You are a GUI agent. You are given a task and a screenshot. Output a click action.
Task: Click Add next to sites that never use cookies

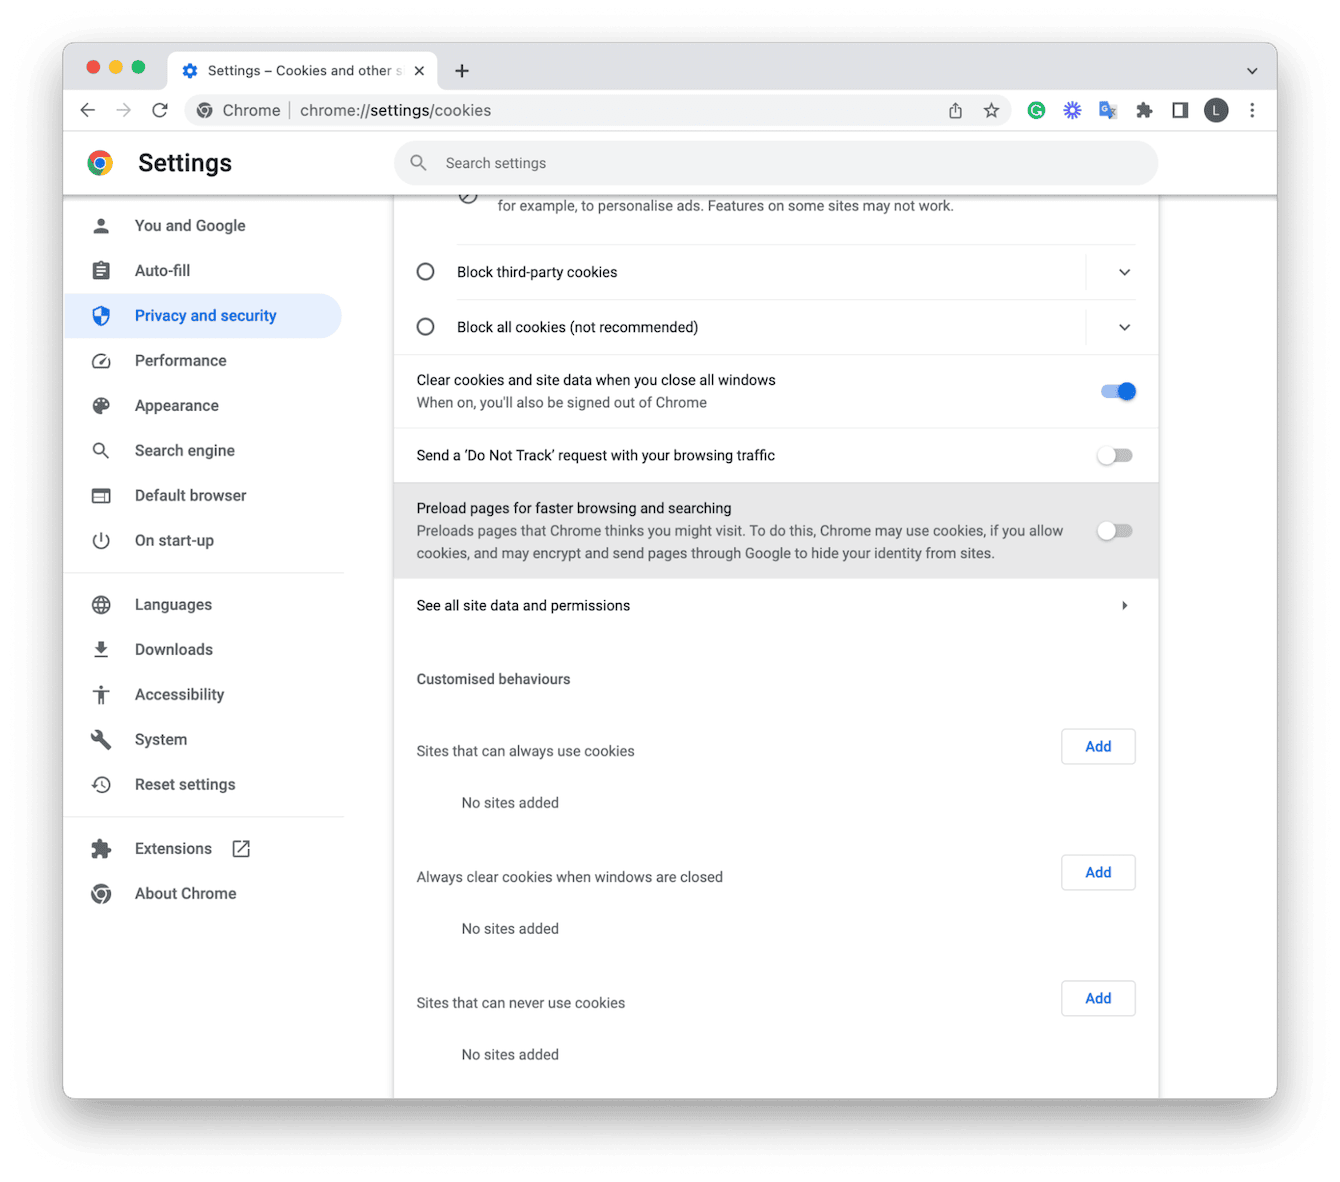pos(1098,998)
